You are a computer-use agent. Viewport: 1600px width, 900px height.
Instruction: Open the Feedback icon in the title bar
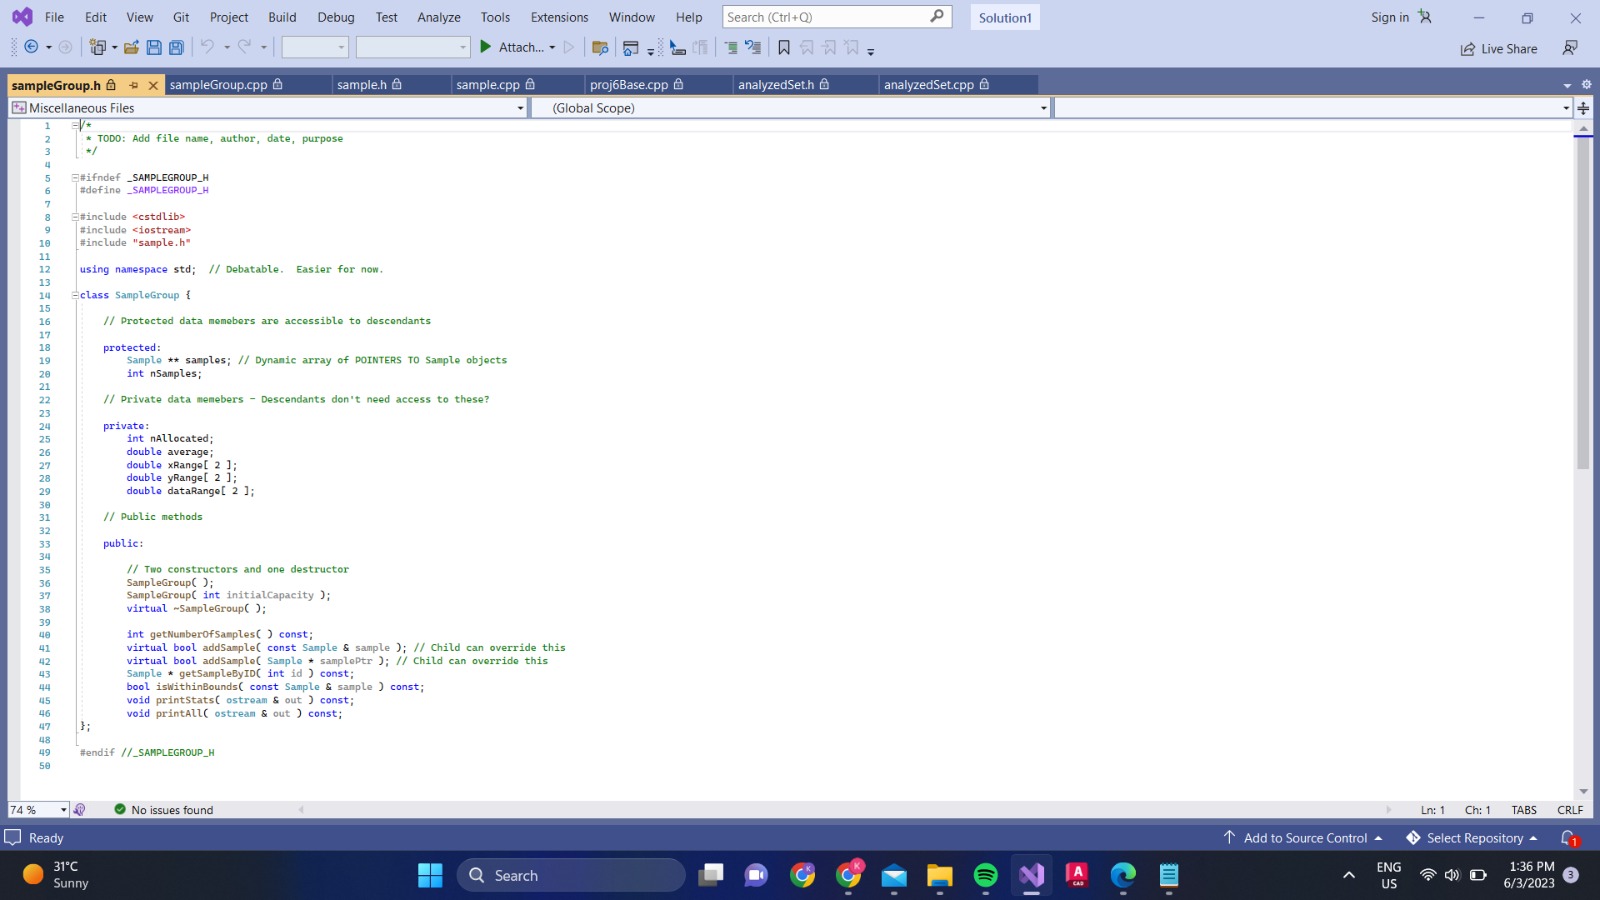pyautogui.click(x=1570, y=48)
